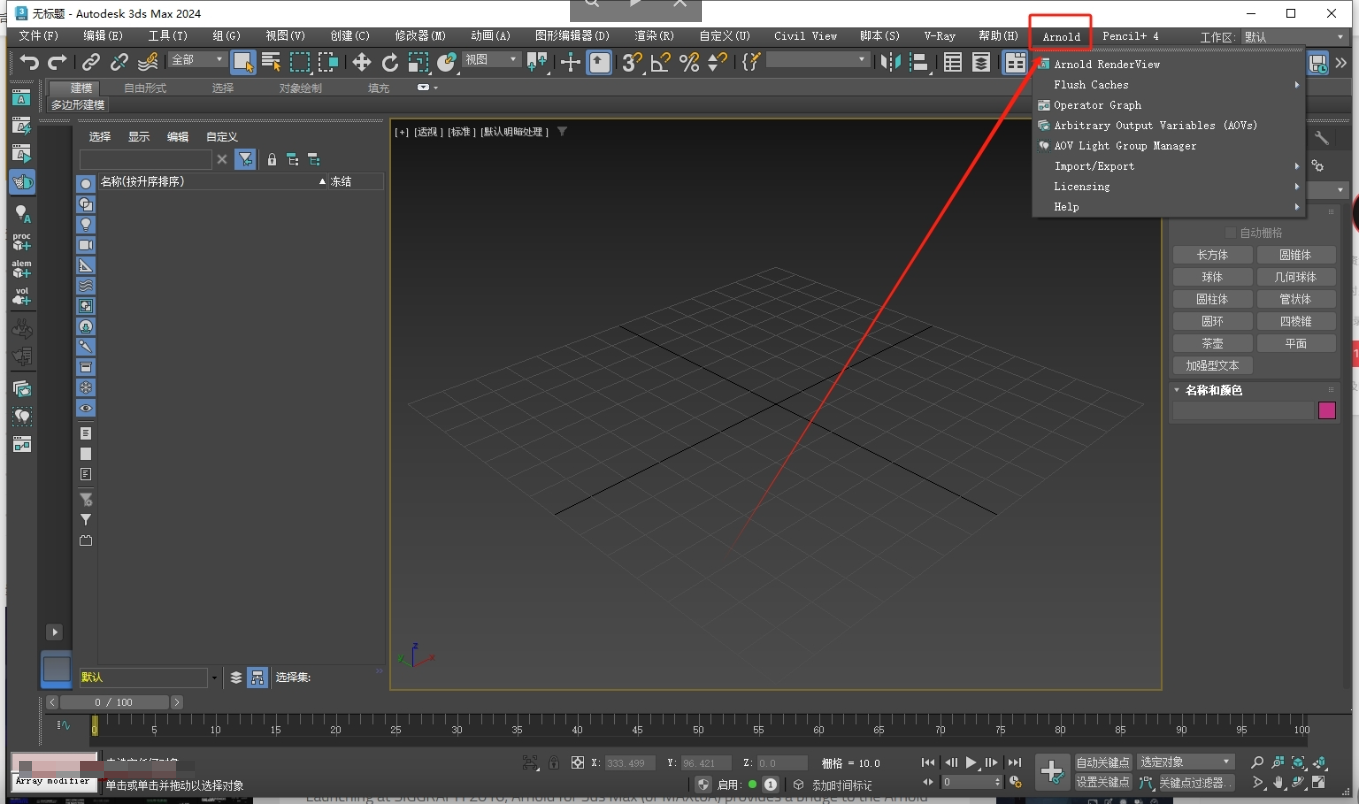Screen dimensions: 1359x804
Task: Click the Undo arrow in main toolbar
Action: (29, 62)
